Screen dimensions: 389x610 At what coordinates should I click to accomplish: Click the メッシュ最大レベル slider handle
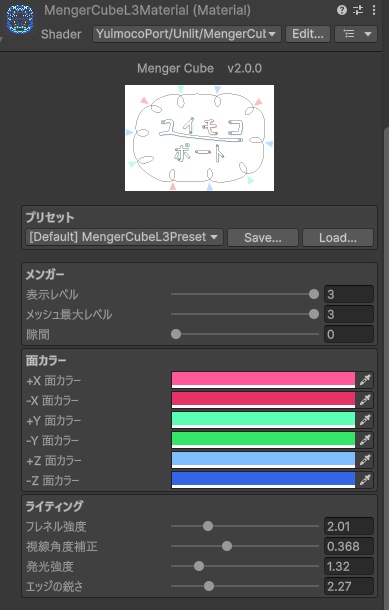point(314,314)
